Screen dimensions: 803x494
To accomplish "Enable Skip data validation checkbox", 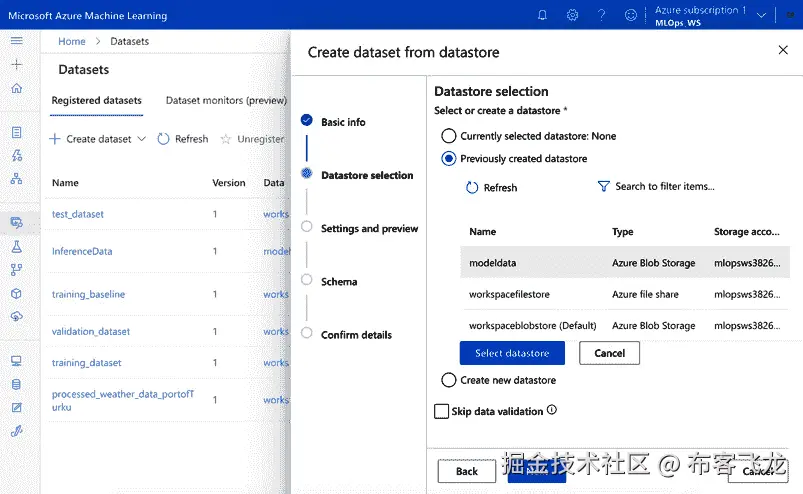I will [x=441, y=411].
